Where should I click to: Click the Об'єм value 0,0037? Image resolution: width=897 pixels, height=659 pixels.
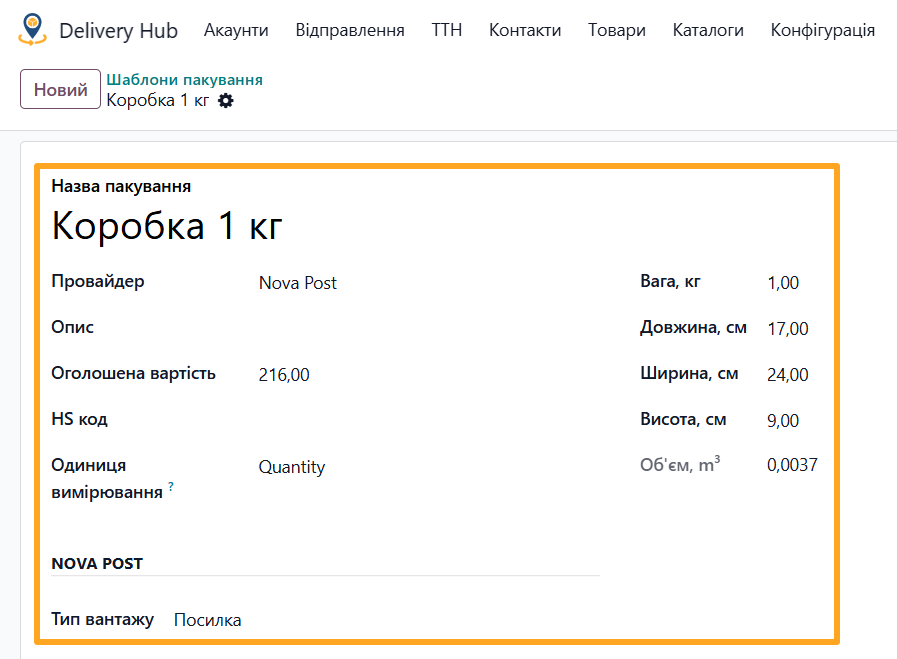[x=792, y=465]
